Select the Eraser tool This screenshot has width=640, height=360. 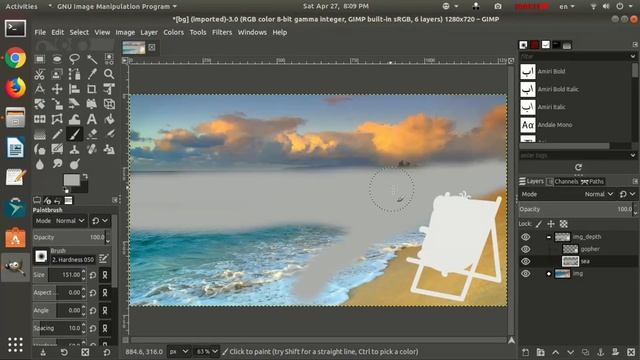coord(92,134)
